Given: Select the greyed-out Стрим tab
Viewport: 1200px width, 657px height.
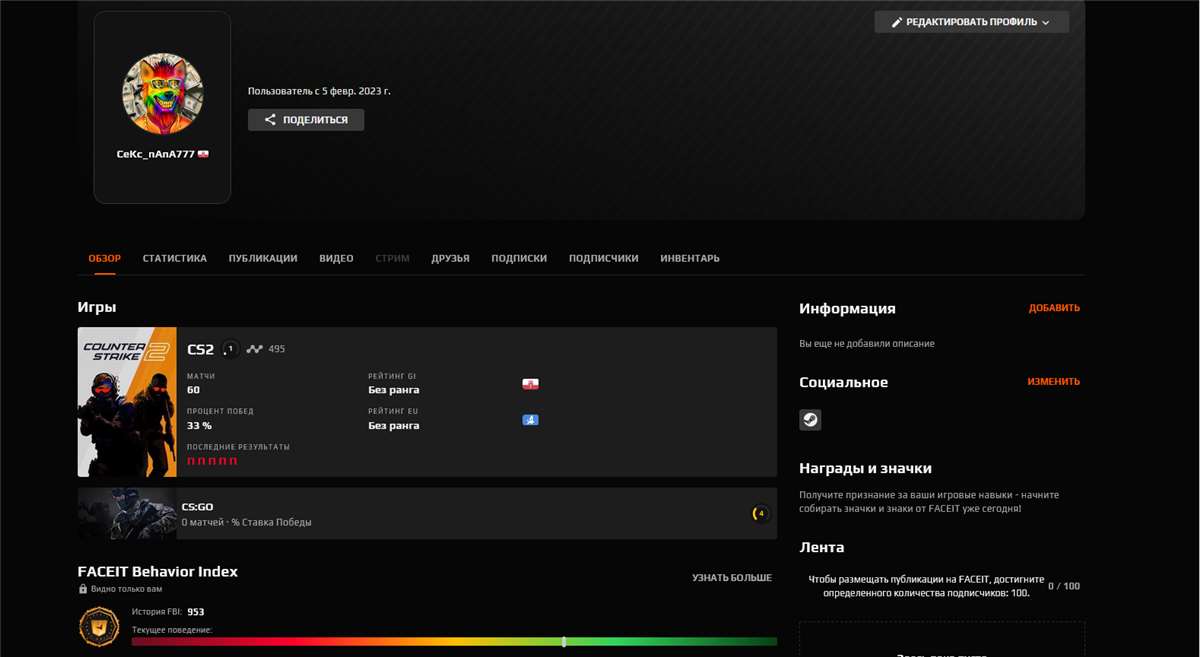Looking at the screenshot, I should coord(393,258).
